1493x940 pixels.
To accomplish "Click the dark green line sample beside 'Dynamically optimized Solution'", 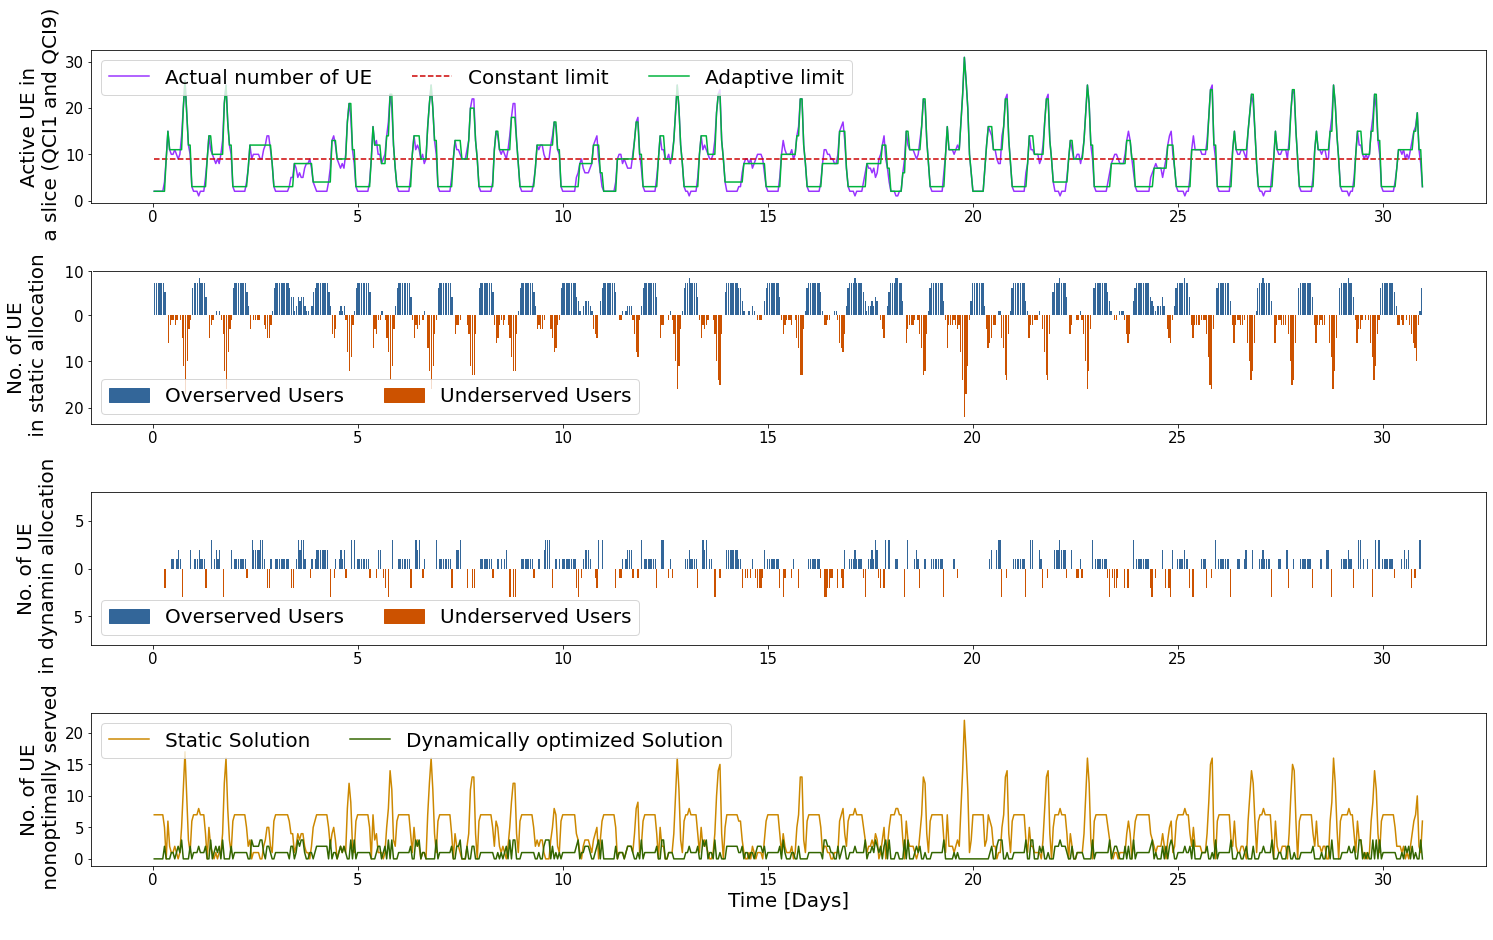I will click(x=370, y=740).
